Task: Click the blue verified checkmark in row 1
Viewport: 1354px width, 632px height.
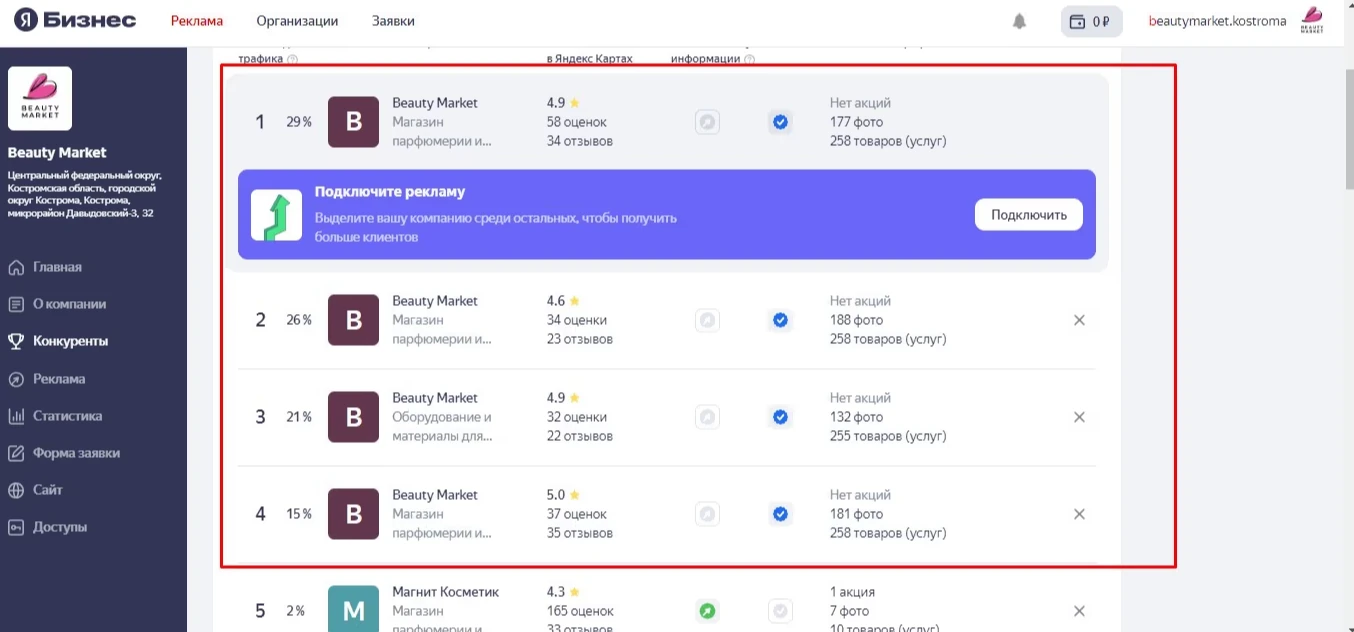Action: [781, 122]
